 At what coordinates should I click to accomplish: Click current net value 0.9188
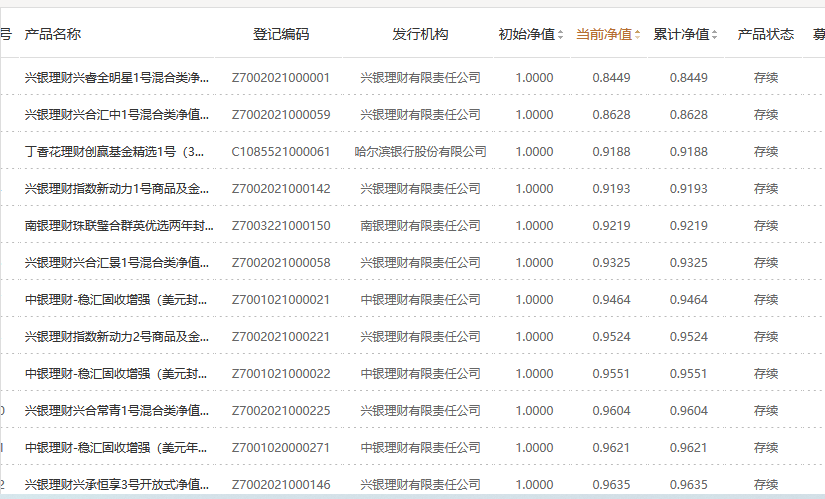click(611, 152)
